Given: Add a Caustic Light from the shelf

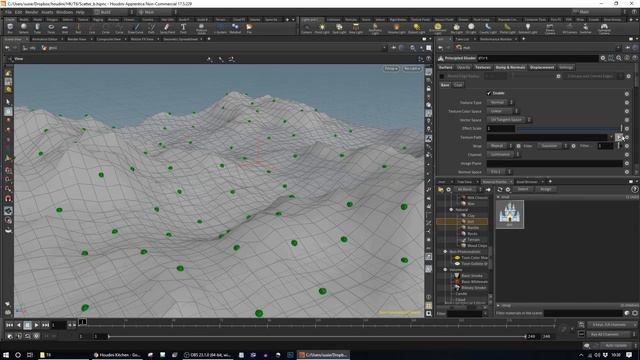Looking at the screenshot, I should 488,28.
